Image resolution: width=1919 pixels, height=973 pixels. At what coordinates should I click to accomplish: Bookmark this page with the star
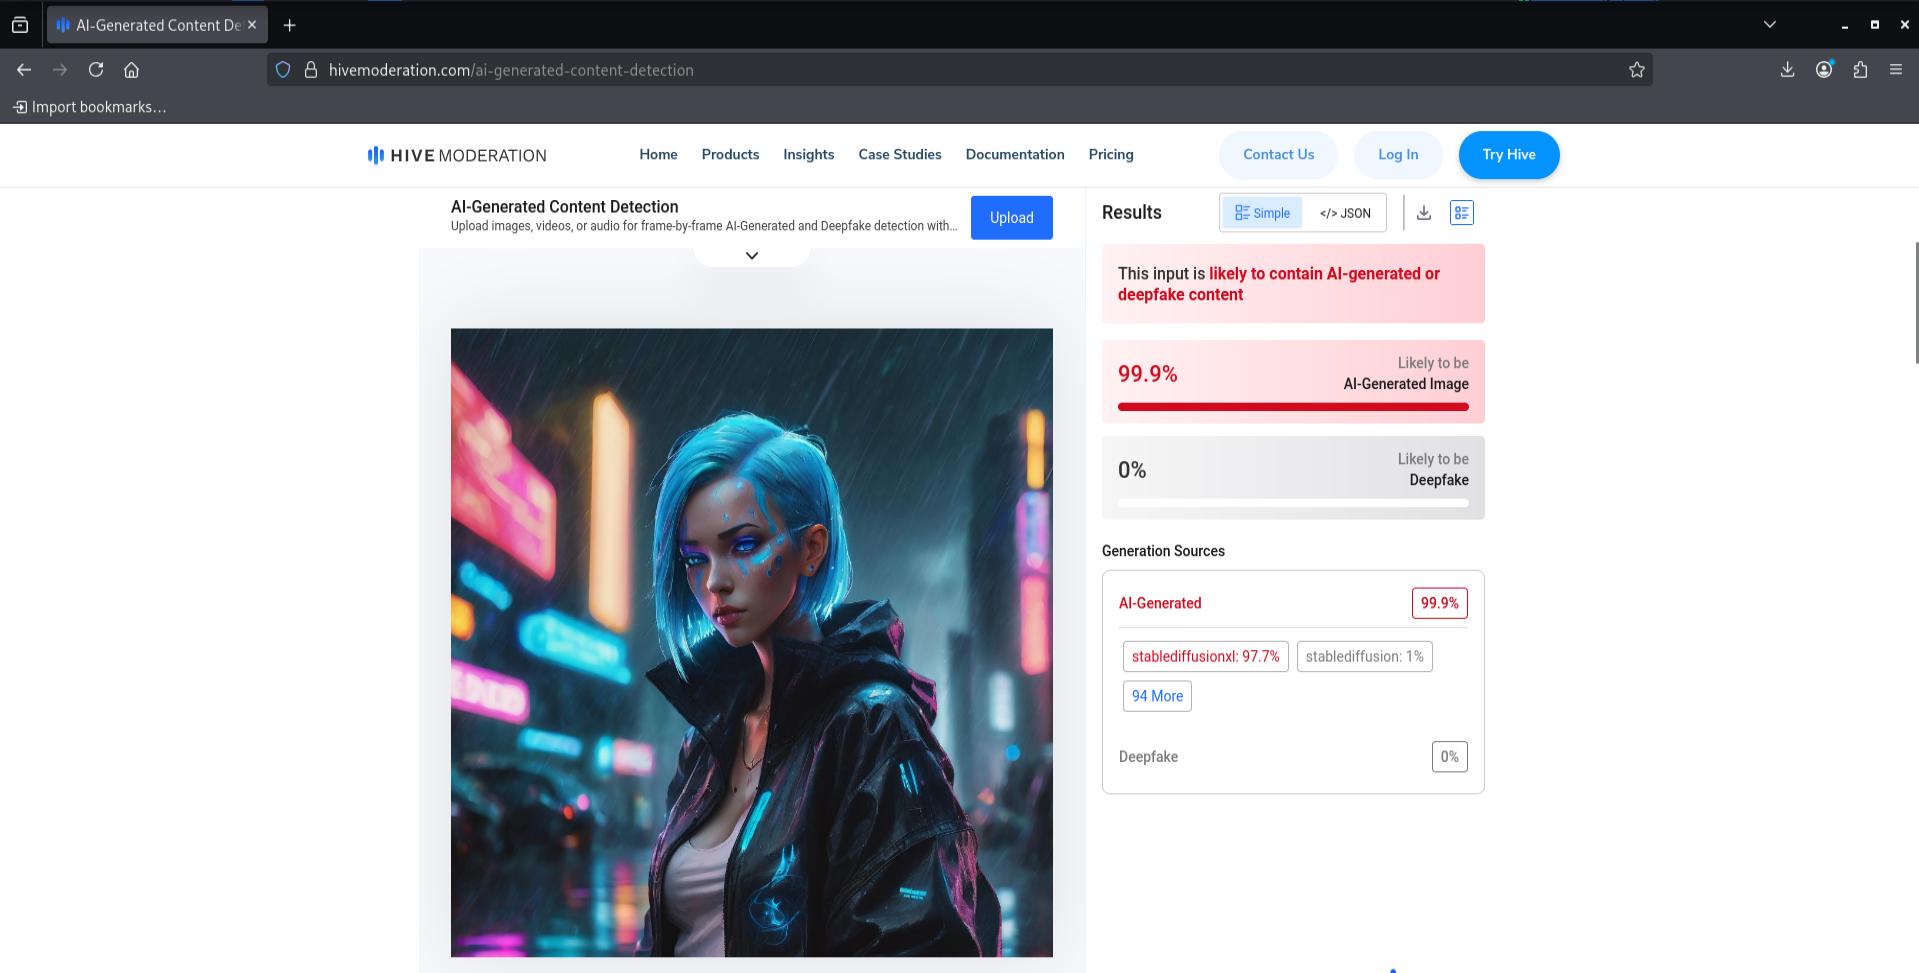coord(1637,70)
